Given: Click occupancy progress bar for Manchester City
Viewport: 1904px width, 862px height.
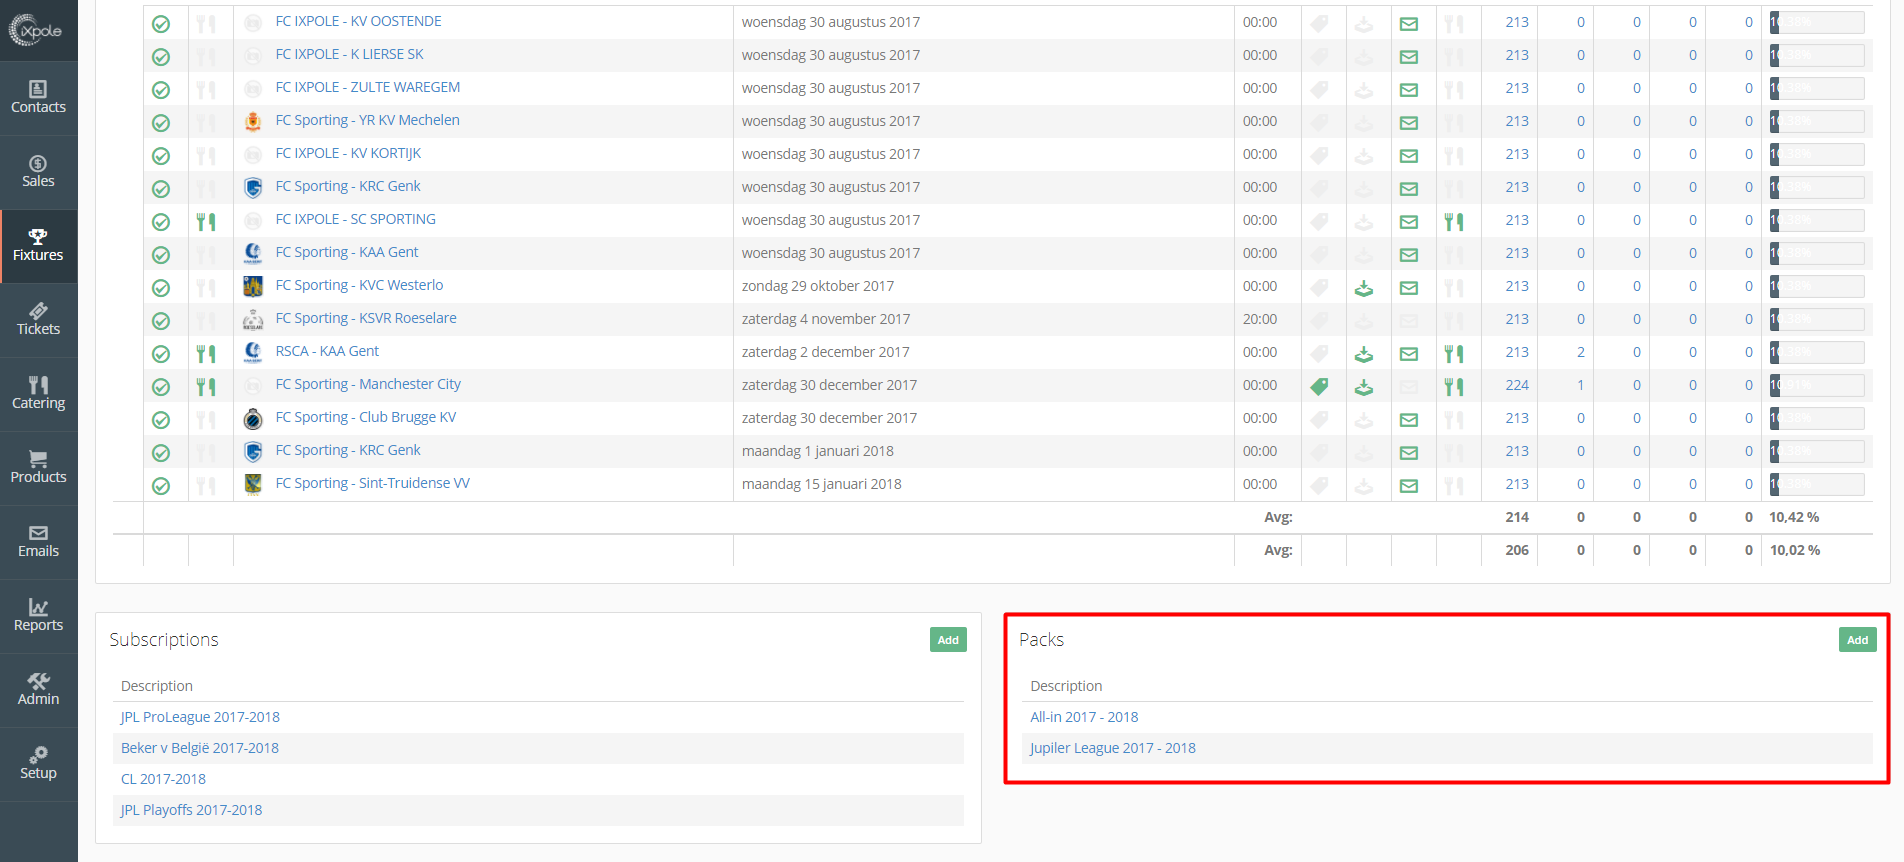Looking at the screenshot, I should 1817,385.
